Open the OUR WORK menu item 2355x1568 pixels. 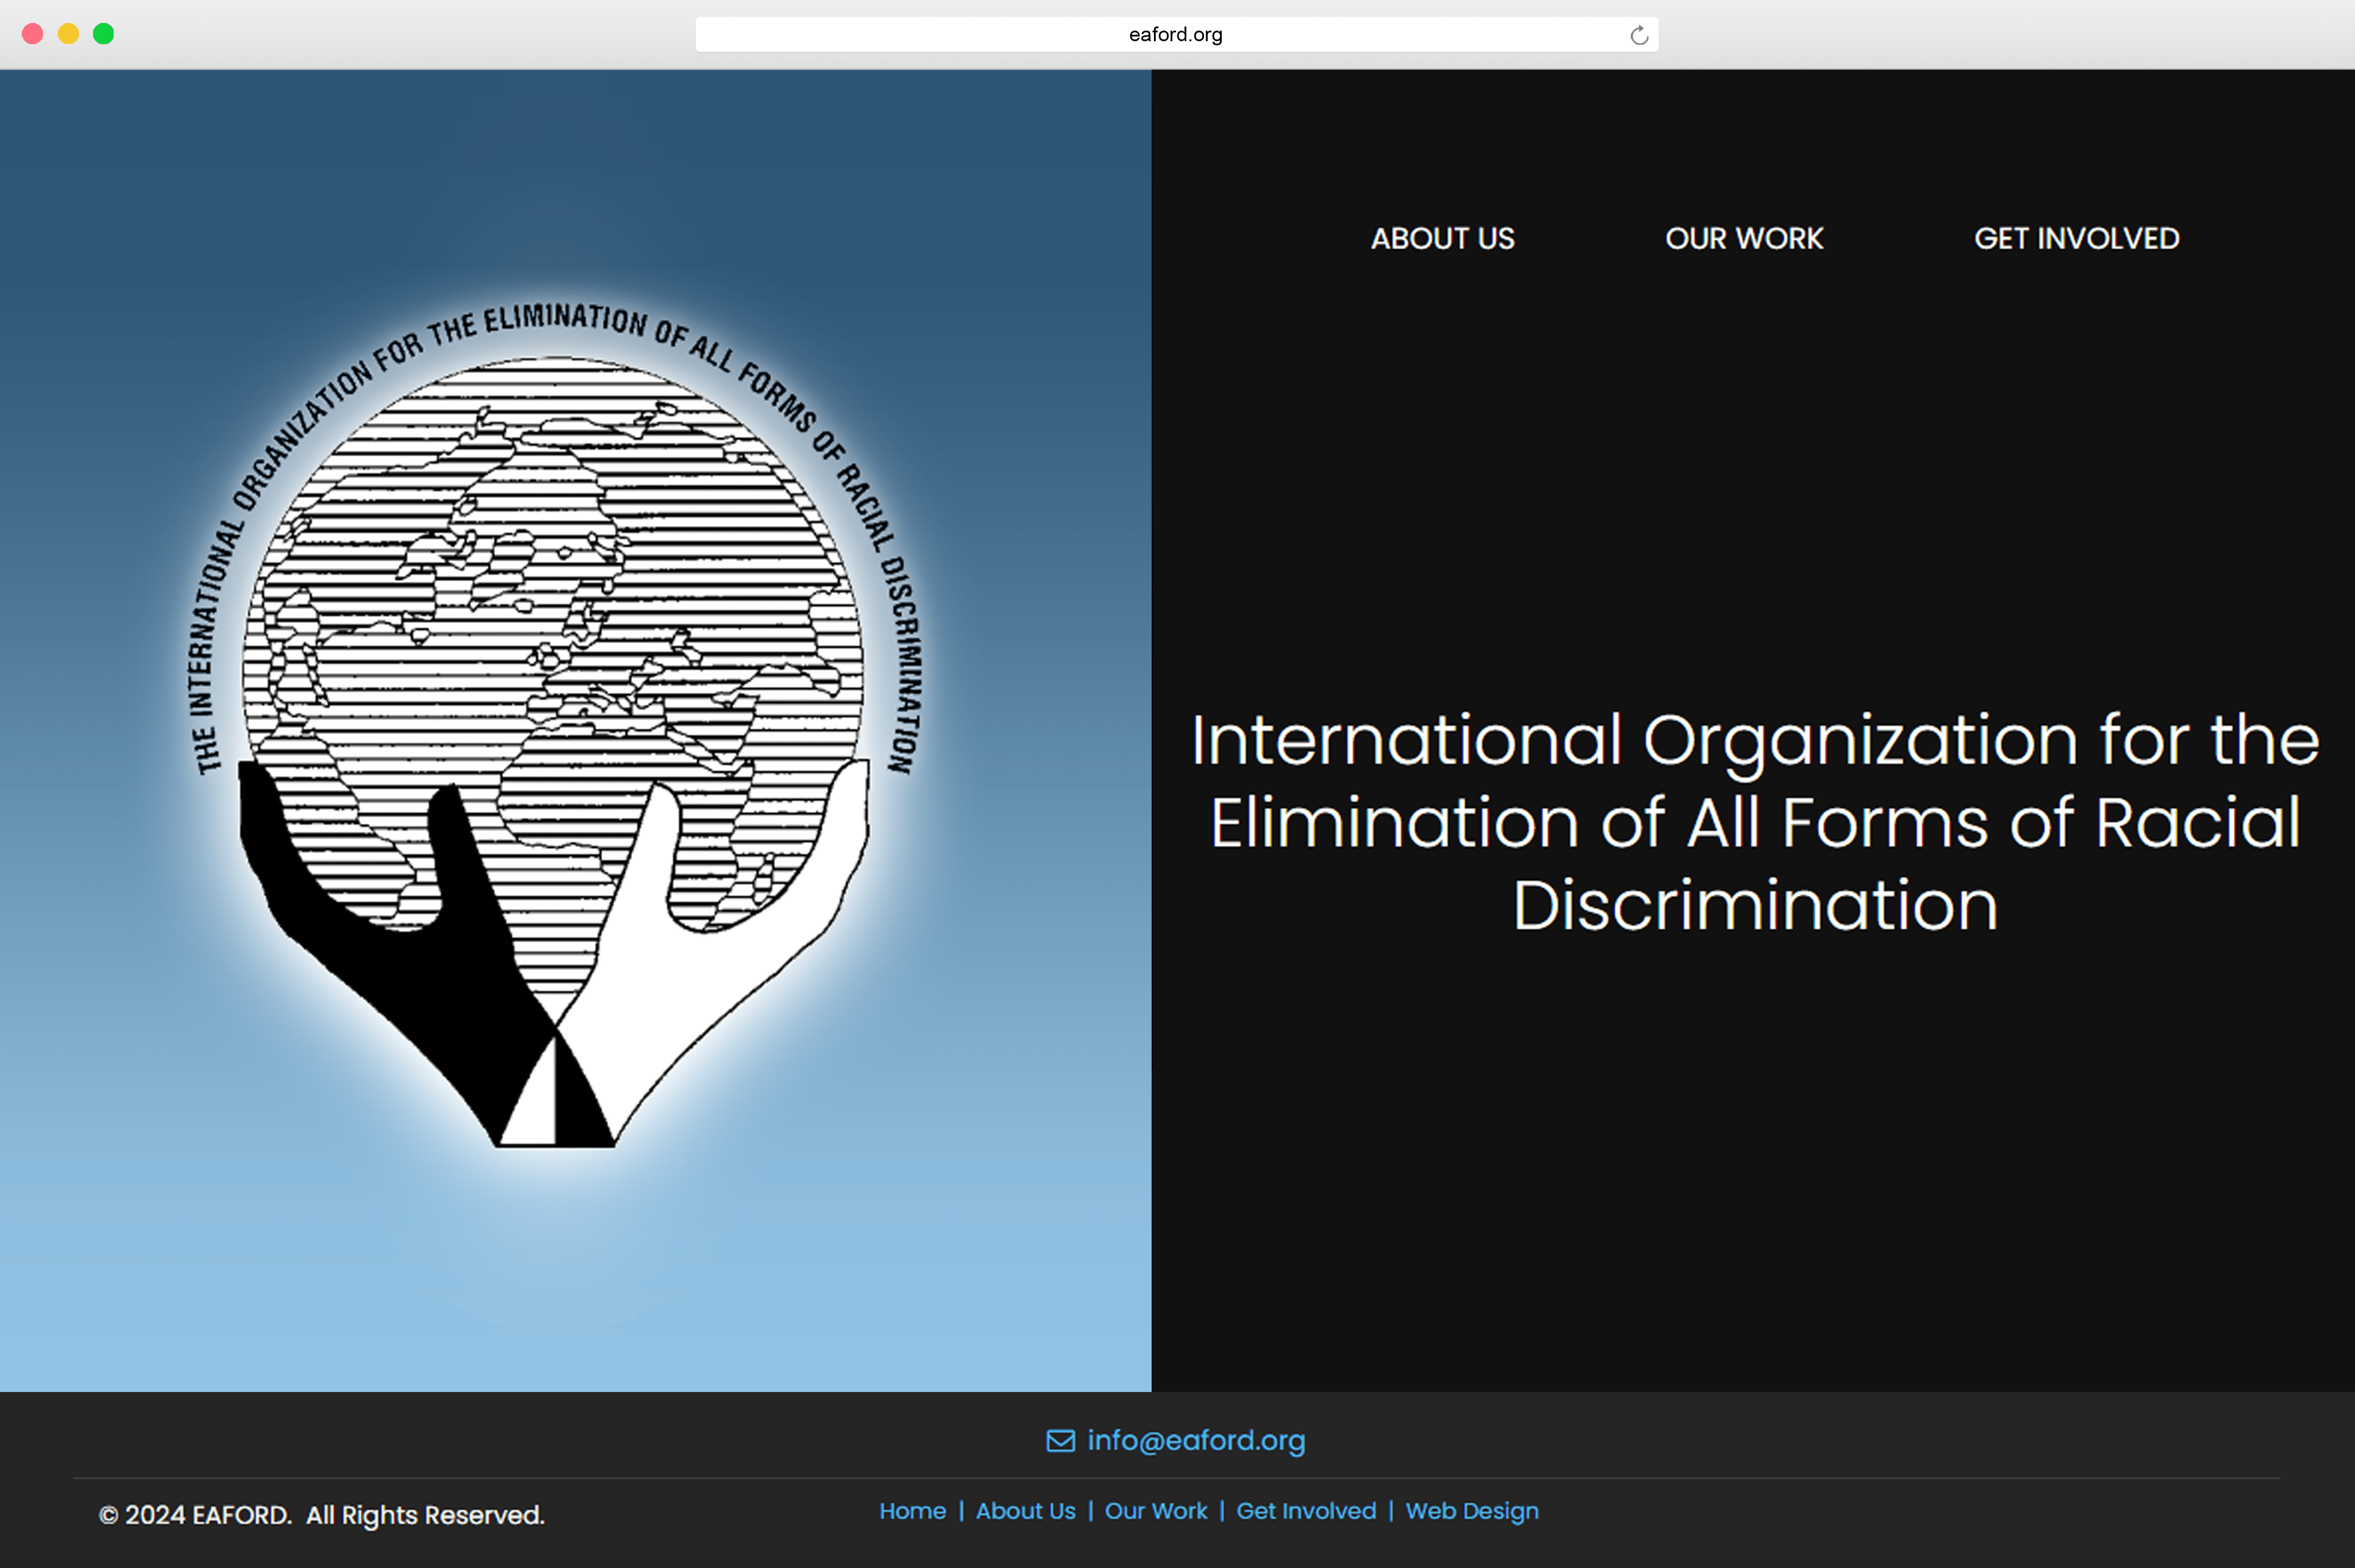1744,238
